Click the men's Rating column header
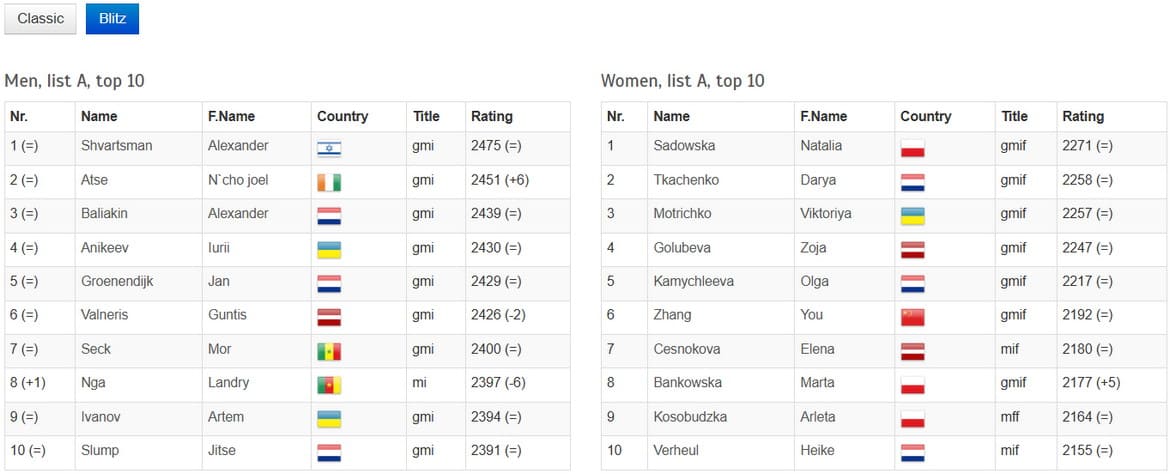The image size is (1170, 474). point(491,116)
